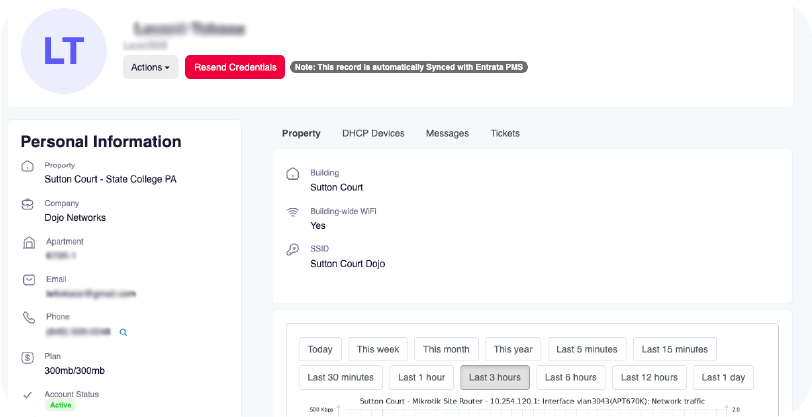812x417 pixels.
Task: Click the Property house icon
Action: click(28, 167)
